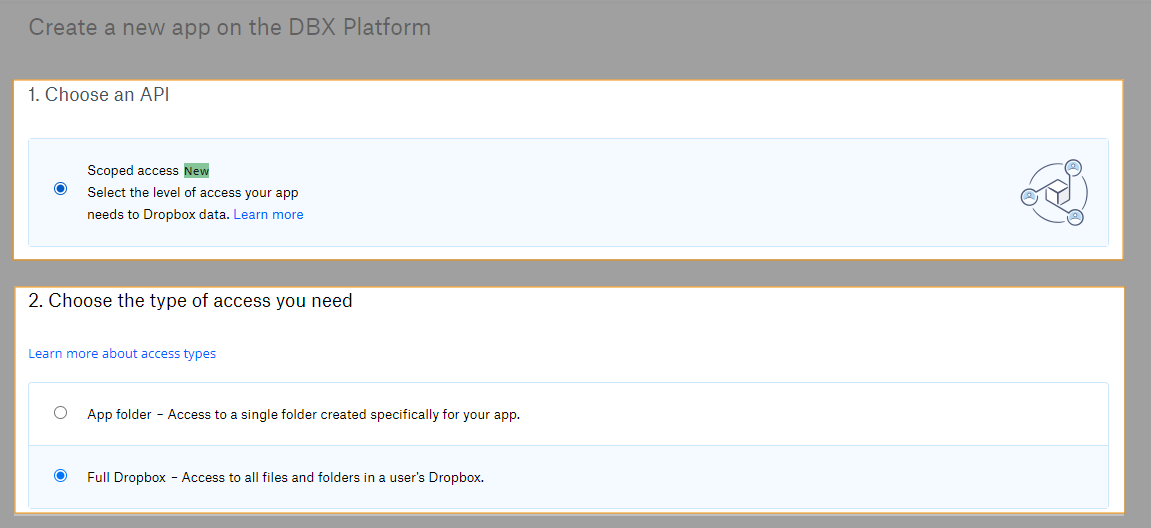1151x528 pixels.
Task: Click the Scoped access network diagram icon
Action: coord(1054,192)
